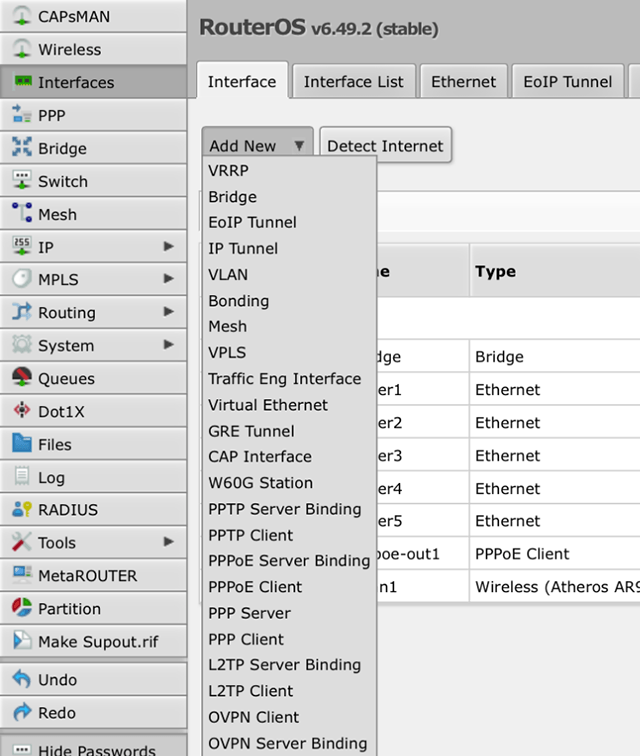Image resolution: width=640 pixels, height=756 pixels.
Task: Click the Files folder icon
Action: pyautogui.click(x=22, y=443)
